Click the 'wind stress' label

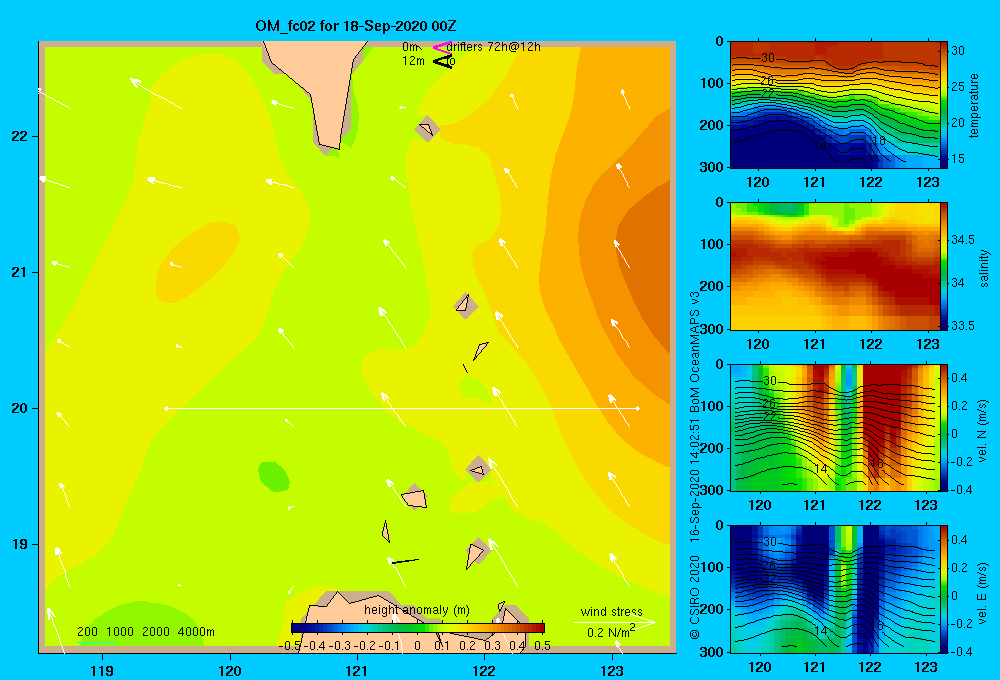612,611
